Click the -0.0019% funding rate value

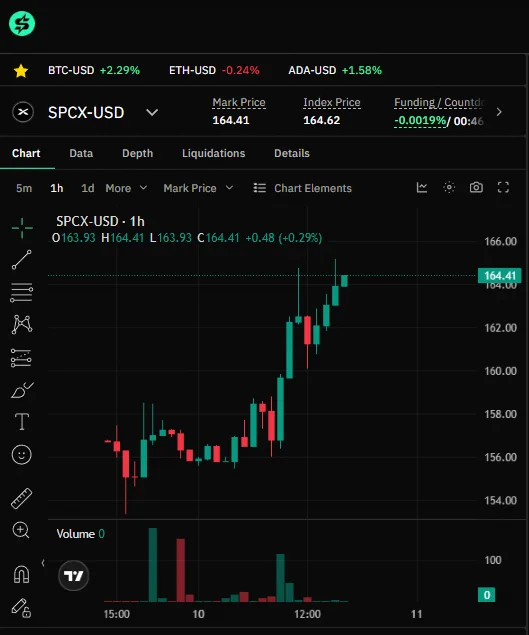coord(420,121)
